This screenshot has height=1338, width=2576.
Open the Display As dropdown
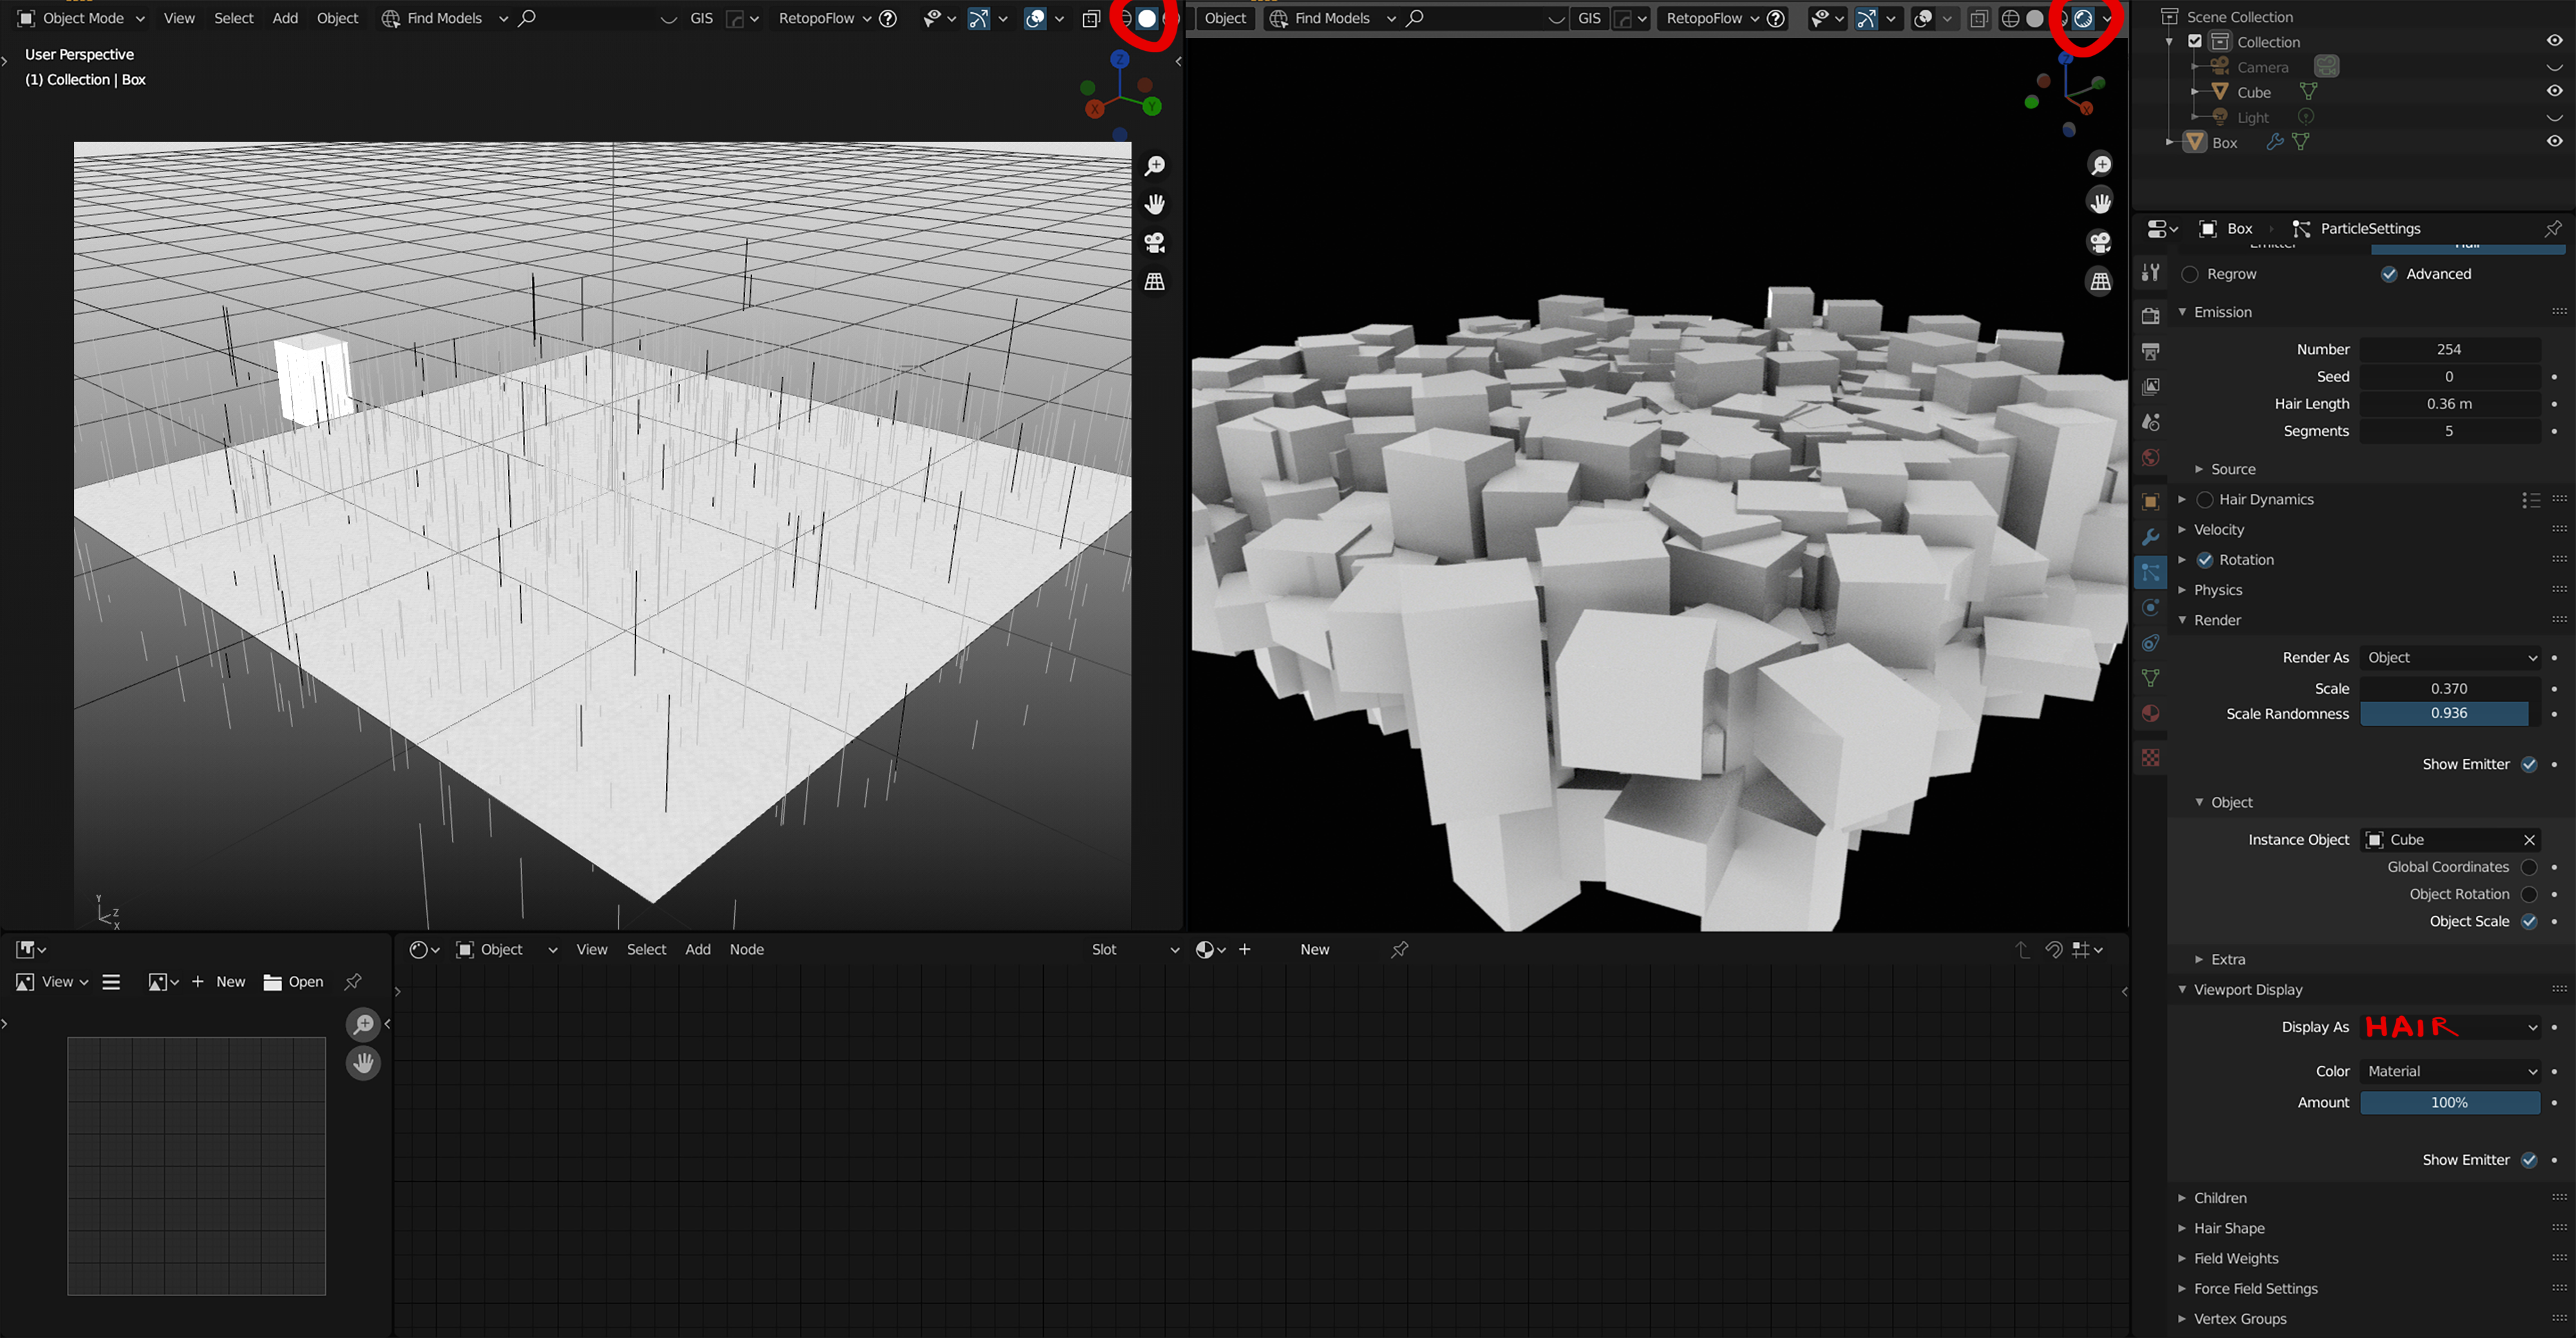(2450, 1027)
